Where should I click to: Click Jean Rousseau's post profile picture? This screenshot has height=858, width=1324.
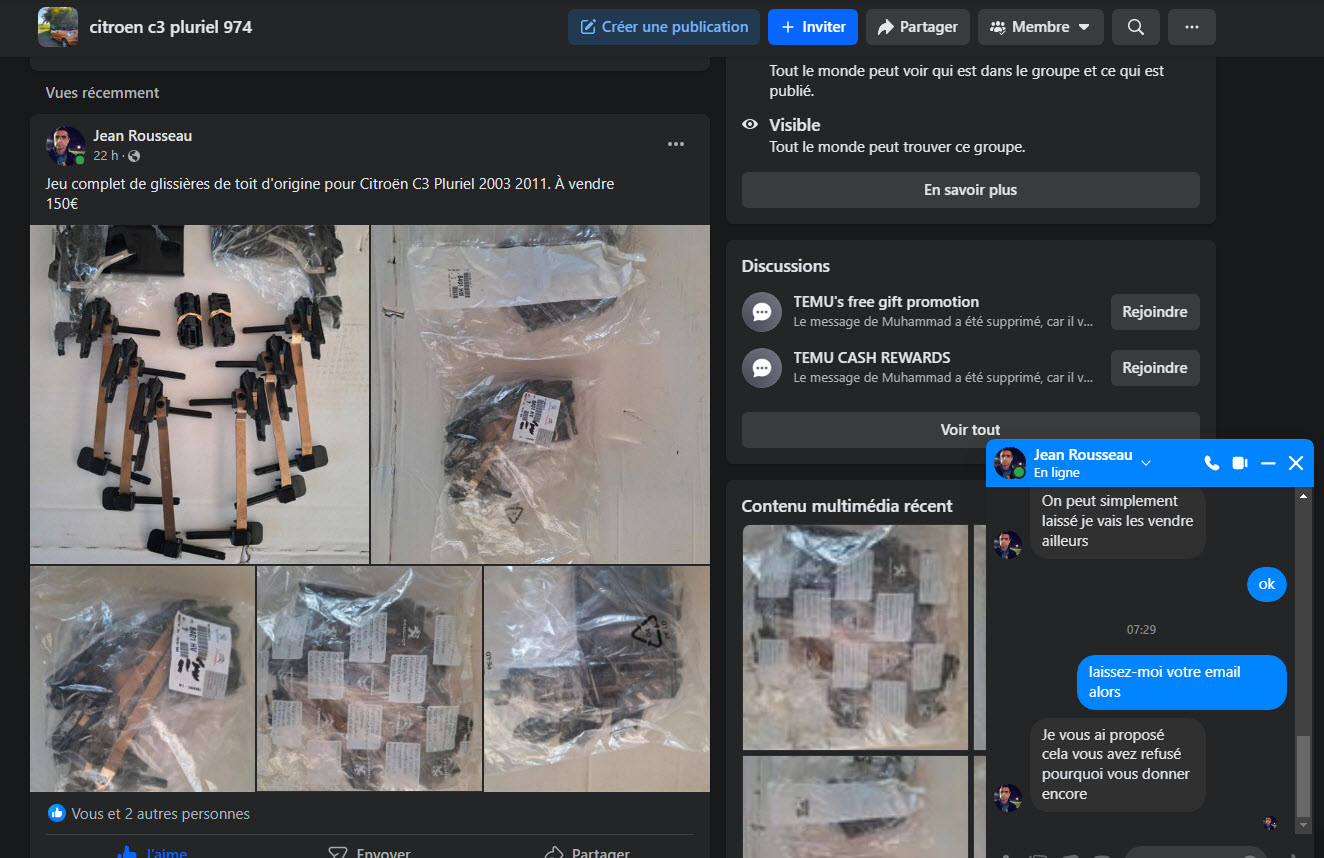(x=66, y=146)
